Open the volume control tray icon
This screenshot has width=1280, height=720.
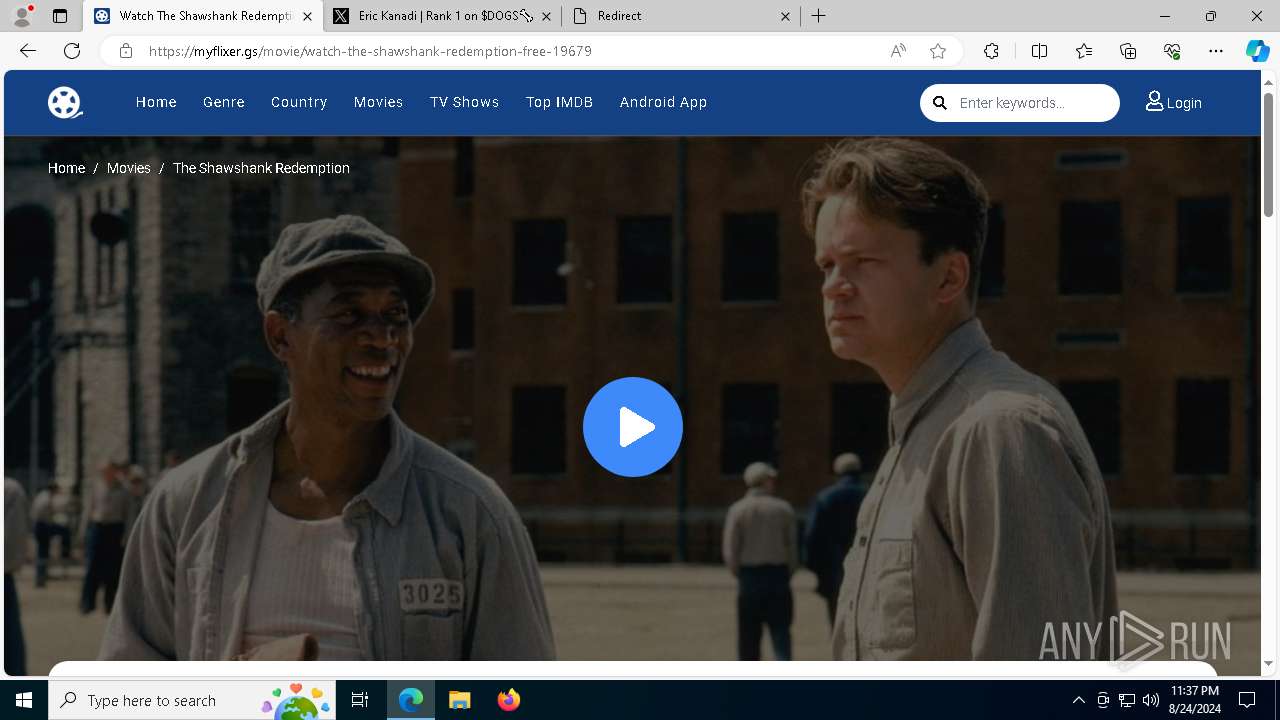(1151, 700)
